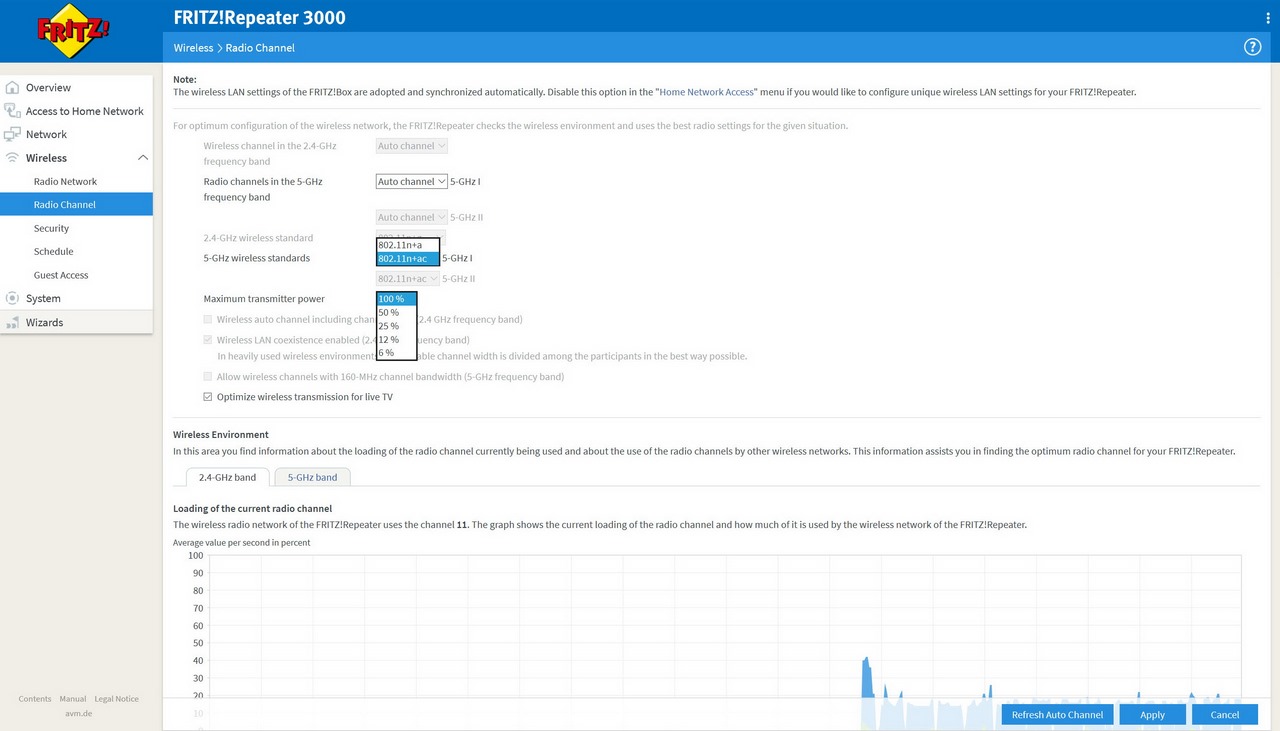The image size is (1280, 731).
Task: Click Radio Channel in the breadcrumb
Action: click(x=260, y=48)
